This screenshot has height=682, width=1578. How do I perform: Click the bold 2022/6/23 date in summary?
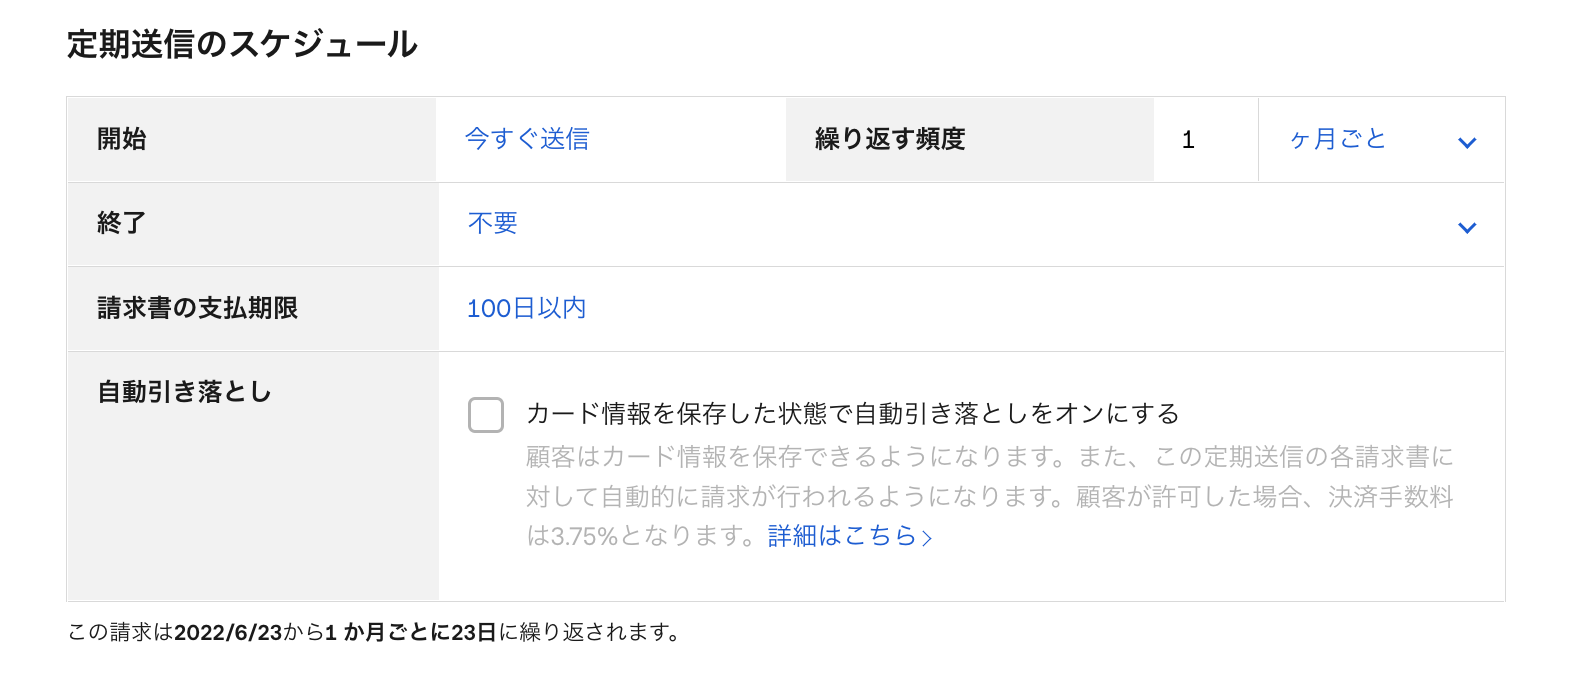tap(228, 632)
